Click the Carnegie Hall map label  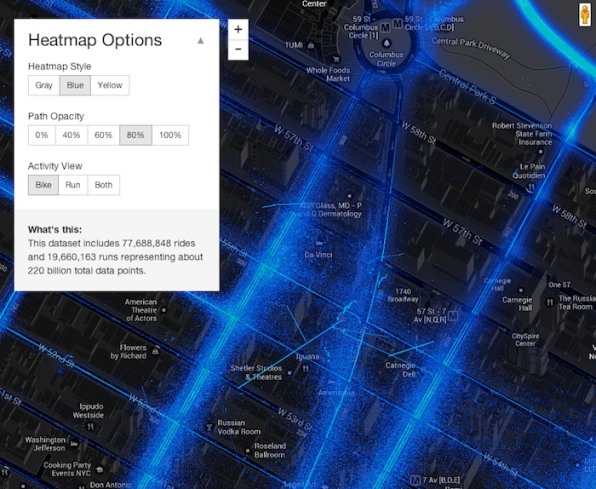[x=517, y=304]
